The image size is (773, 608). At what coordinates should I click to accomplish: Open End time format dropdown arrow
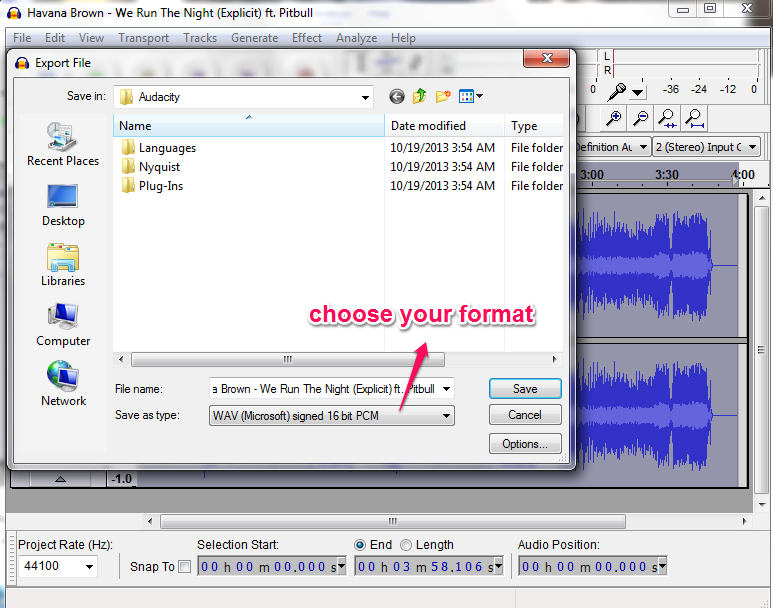coord(498,566)
